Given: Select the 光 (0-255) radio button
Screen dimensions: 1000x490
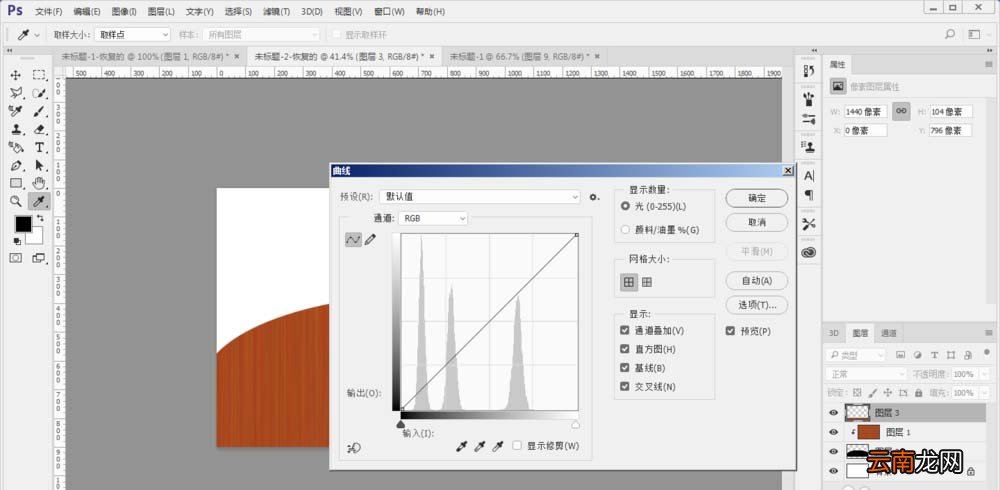Looking at the screenshot, I should click(x=625, y=207).
